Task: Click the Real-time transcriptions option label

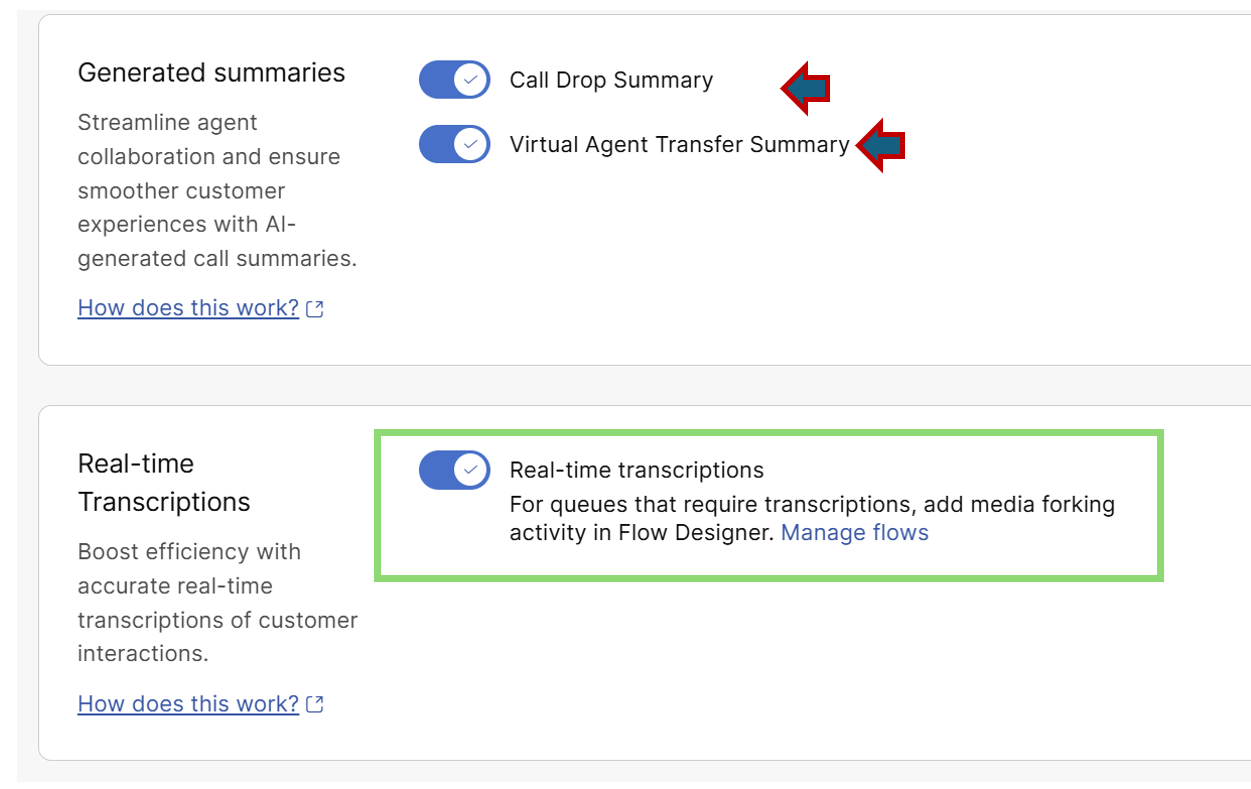Action: pos(636,470)
